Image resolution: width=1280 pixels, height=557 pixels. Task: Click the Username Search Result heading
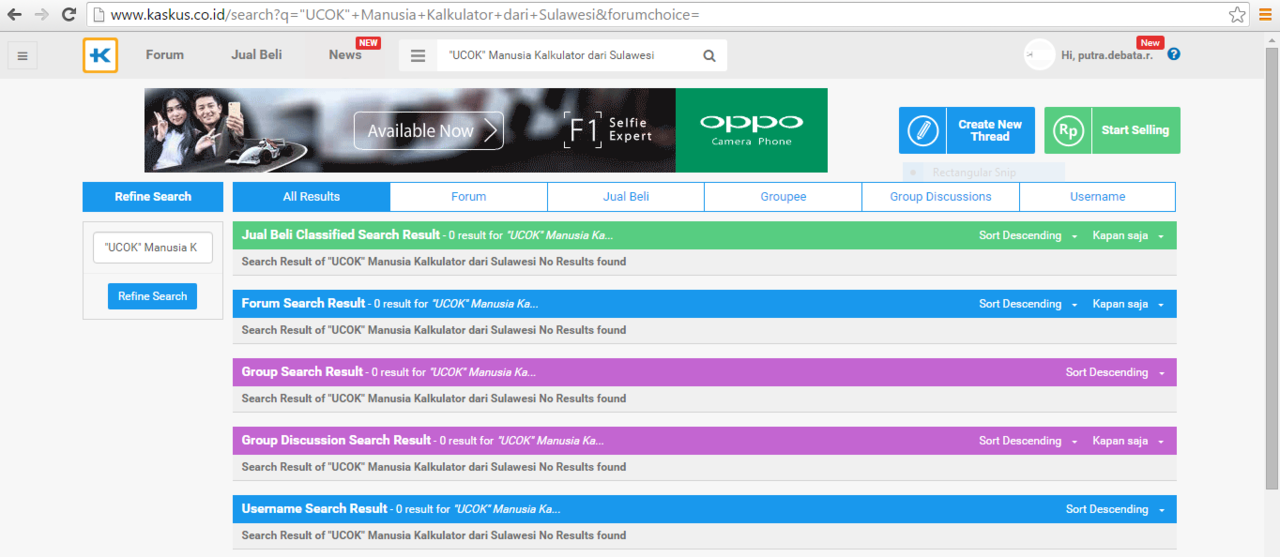coord(315,508)
